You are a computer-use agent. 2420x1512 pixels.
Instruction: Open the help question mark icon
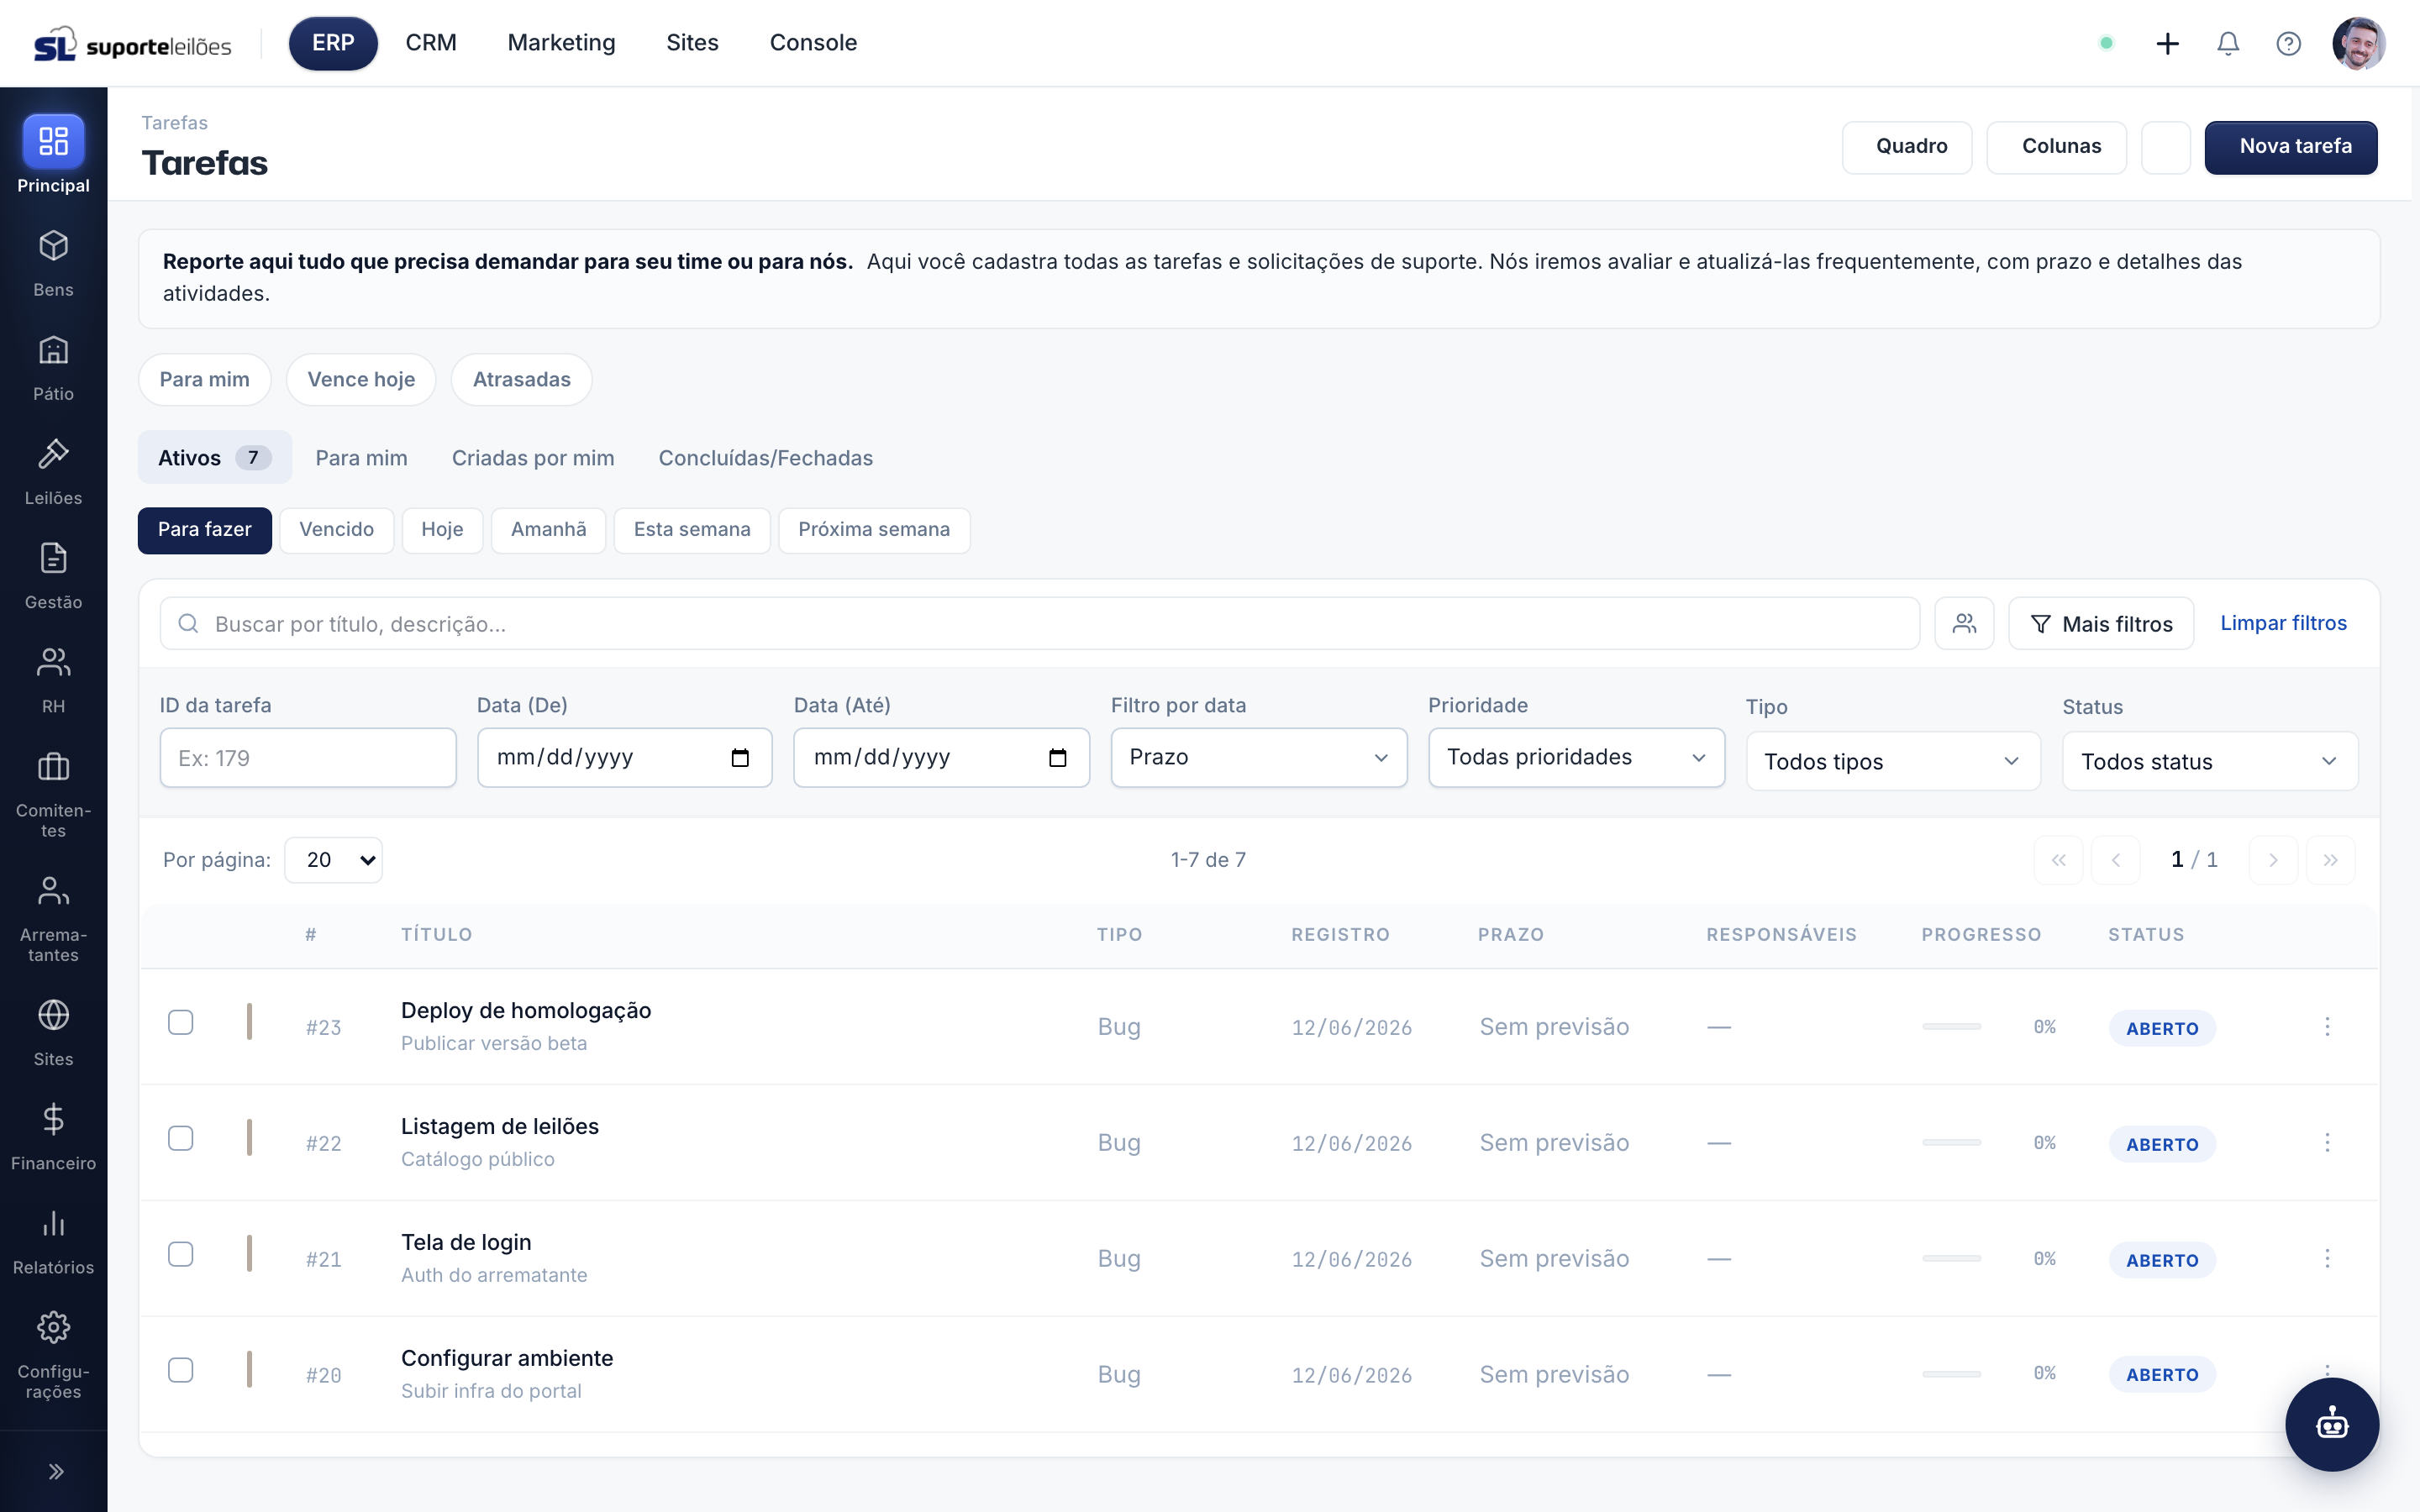pyautogui.click(x=2288, y=43)
